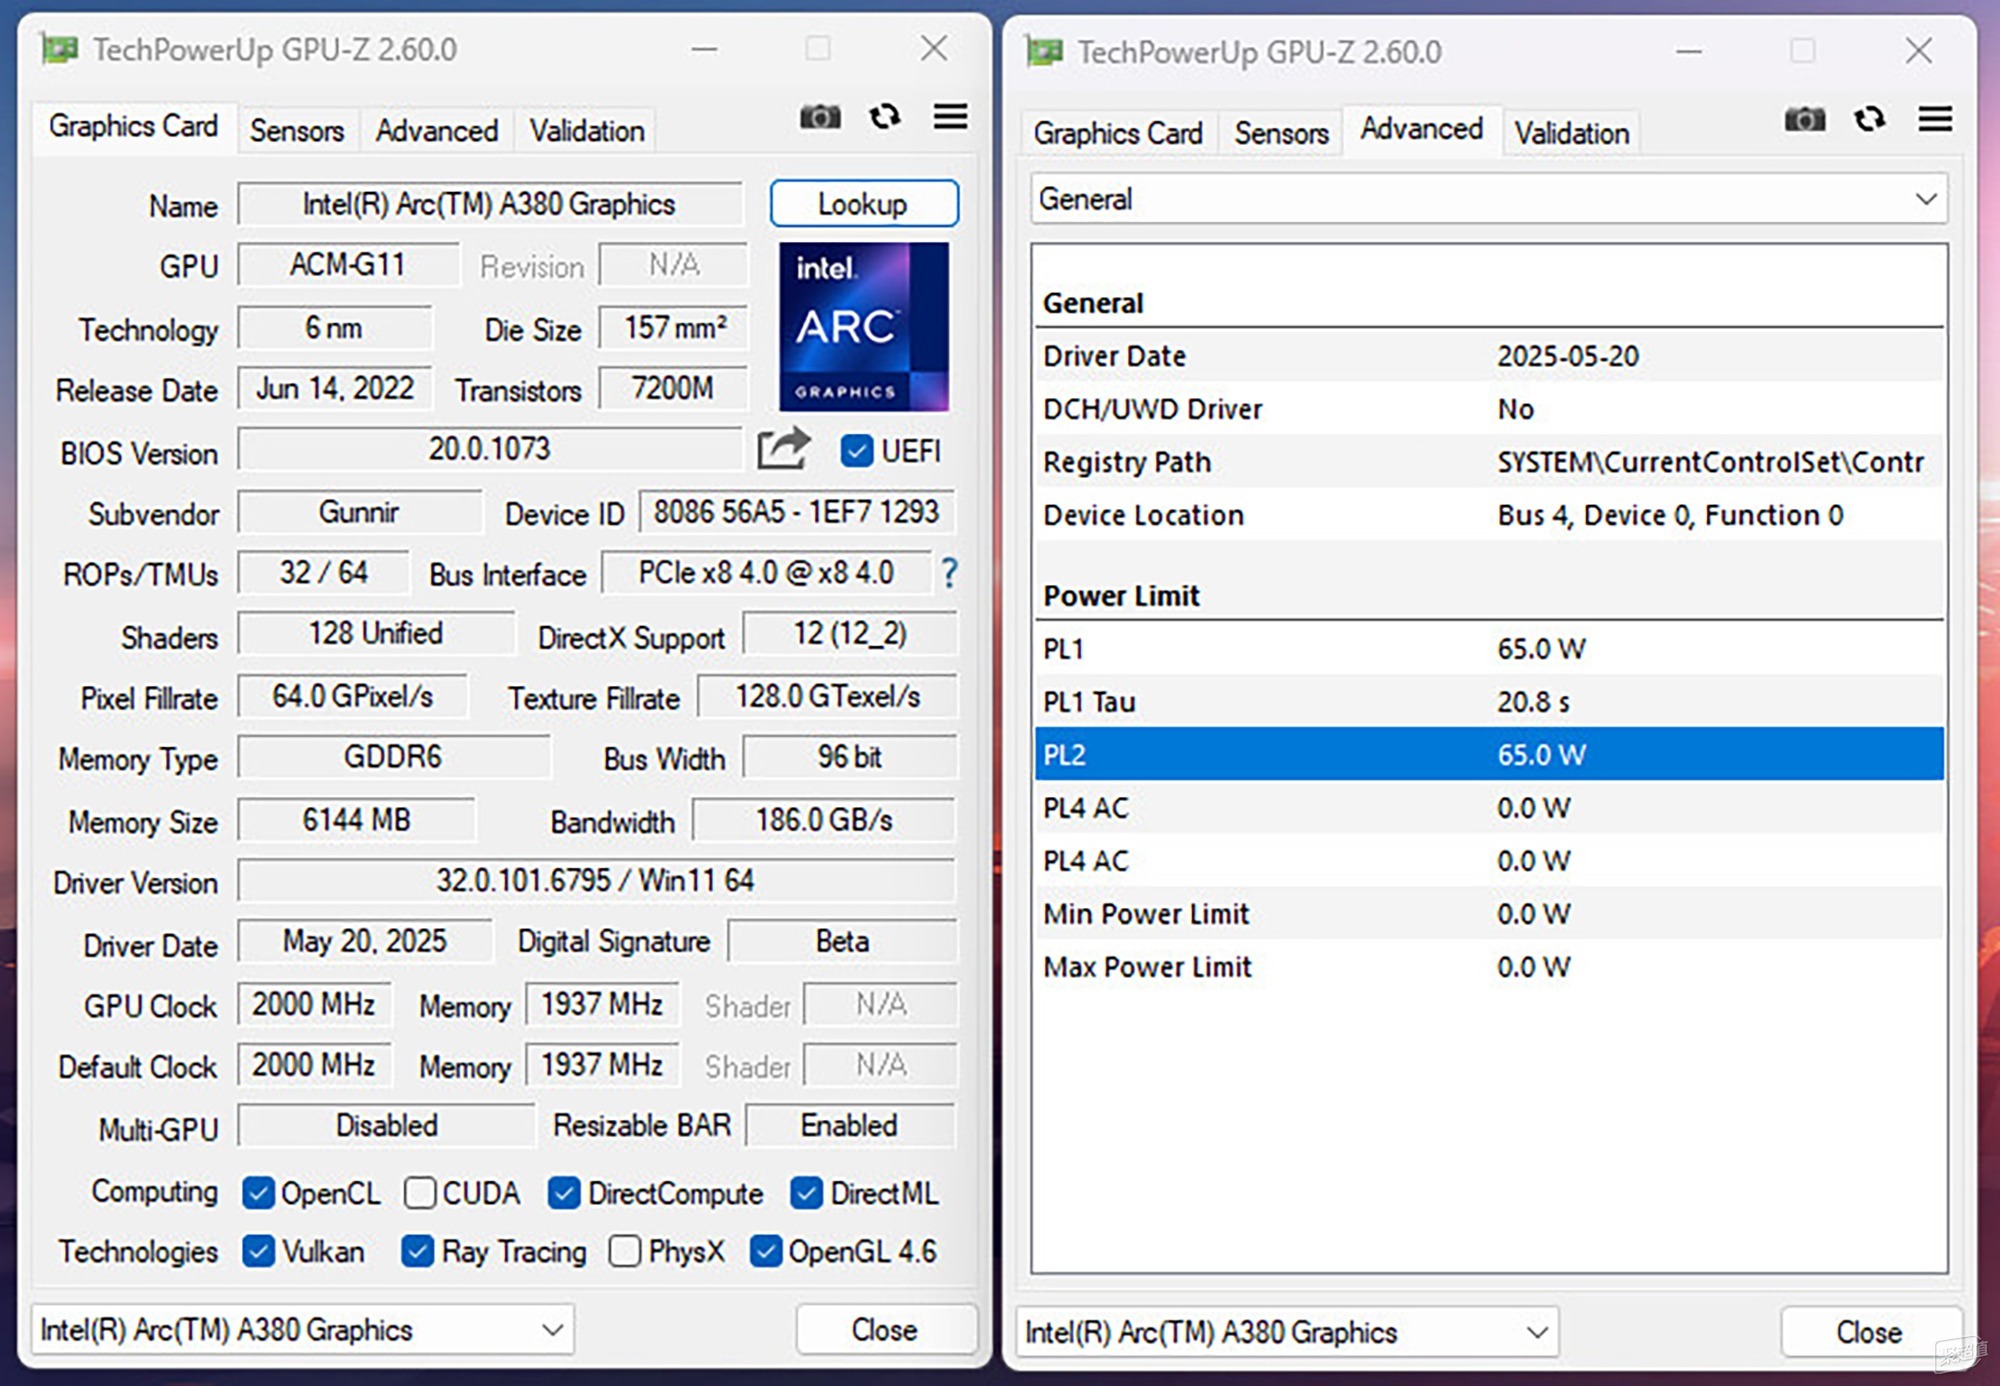Click the screenshot camera icon in left window
Viewport: 2000px width, 1386px height.
point(820,117)
